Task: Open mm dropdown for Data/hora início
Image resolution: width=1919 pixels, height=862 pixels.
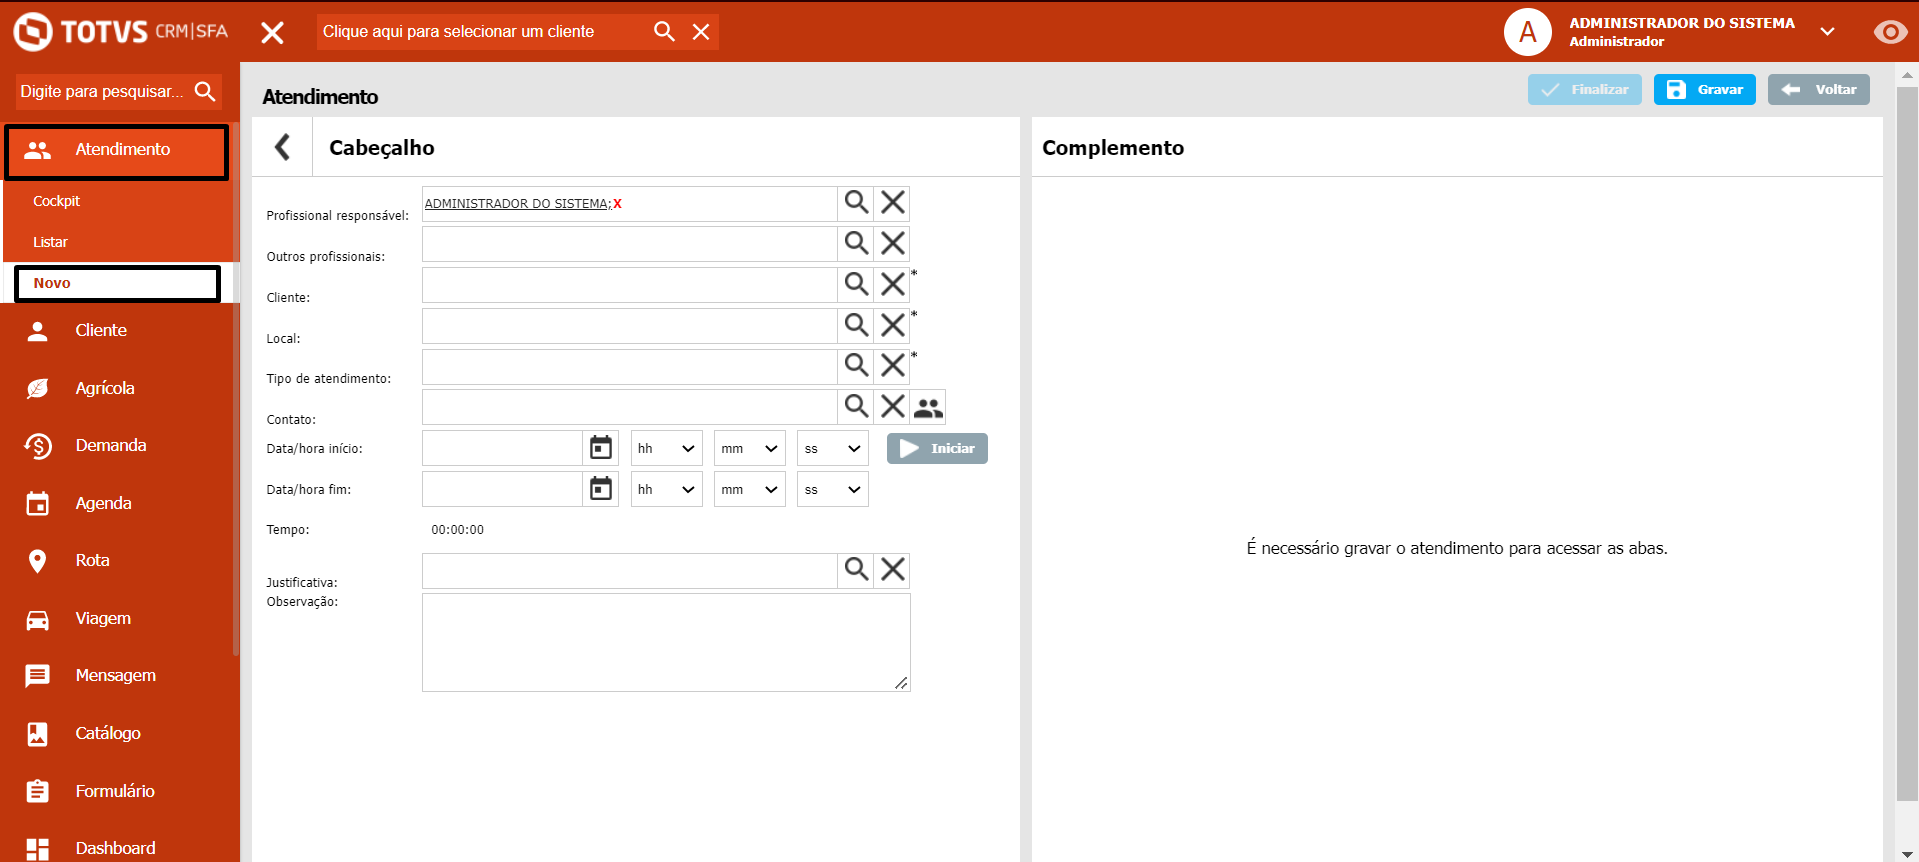Action: [750, 448]
